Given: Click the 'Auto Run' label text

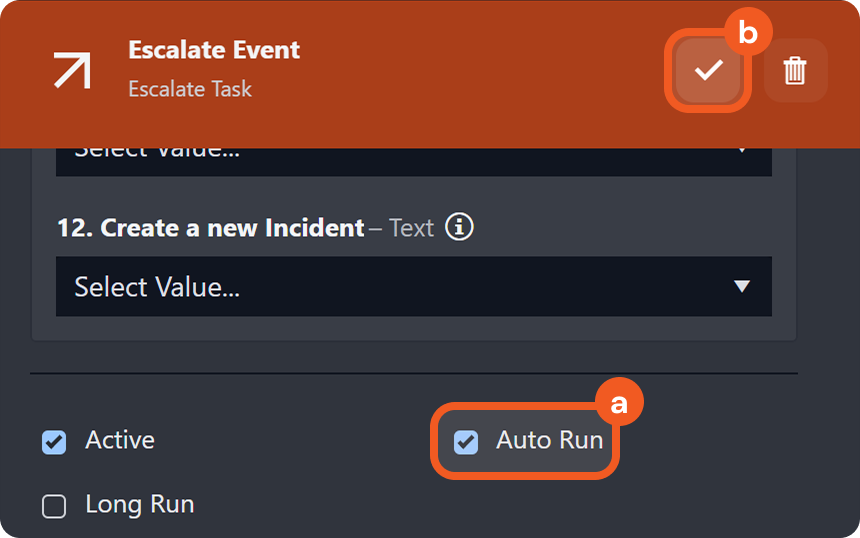Looking at the screenshot, I should [549, 440].
